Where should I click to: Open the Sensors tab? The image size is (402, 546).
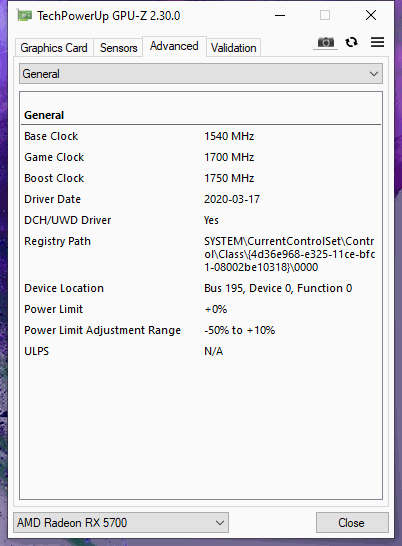(x=118, y=48)
